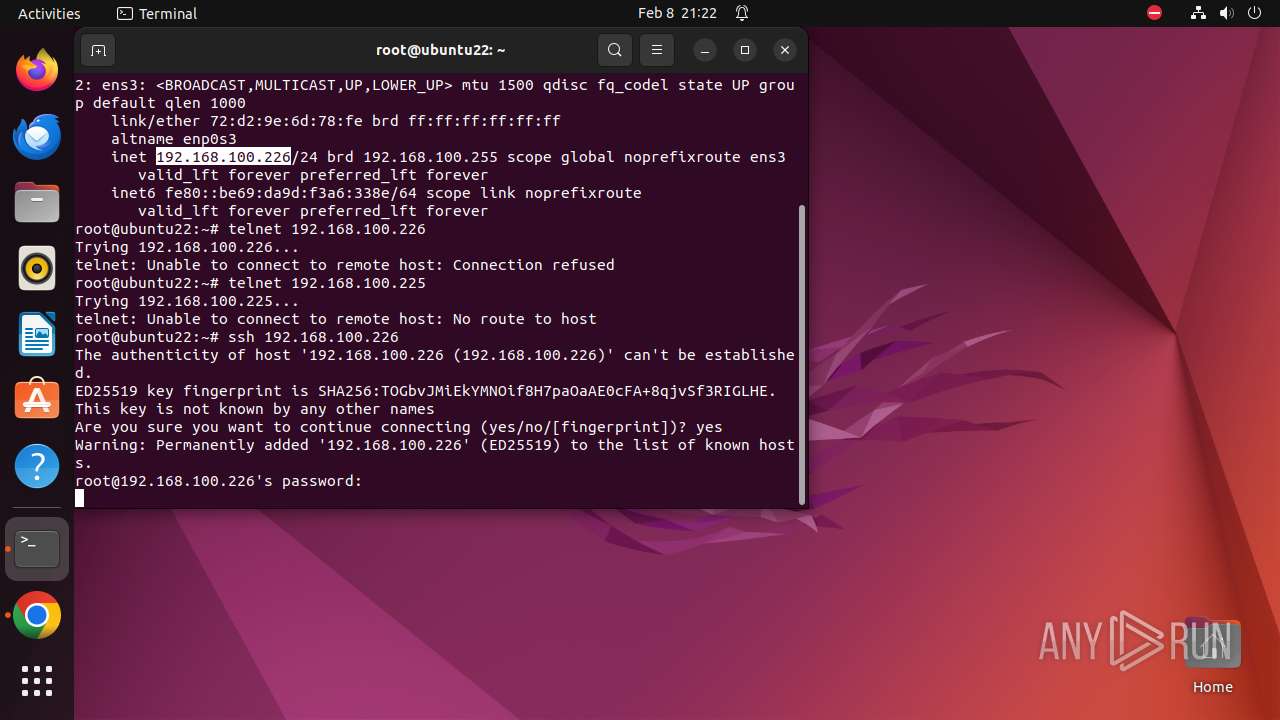Open the Help application
Viewport: 1280px width, 720px height.
[37, 467]
